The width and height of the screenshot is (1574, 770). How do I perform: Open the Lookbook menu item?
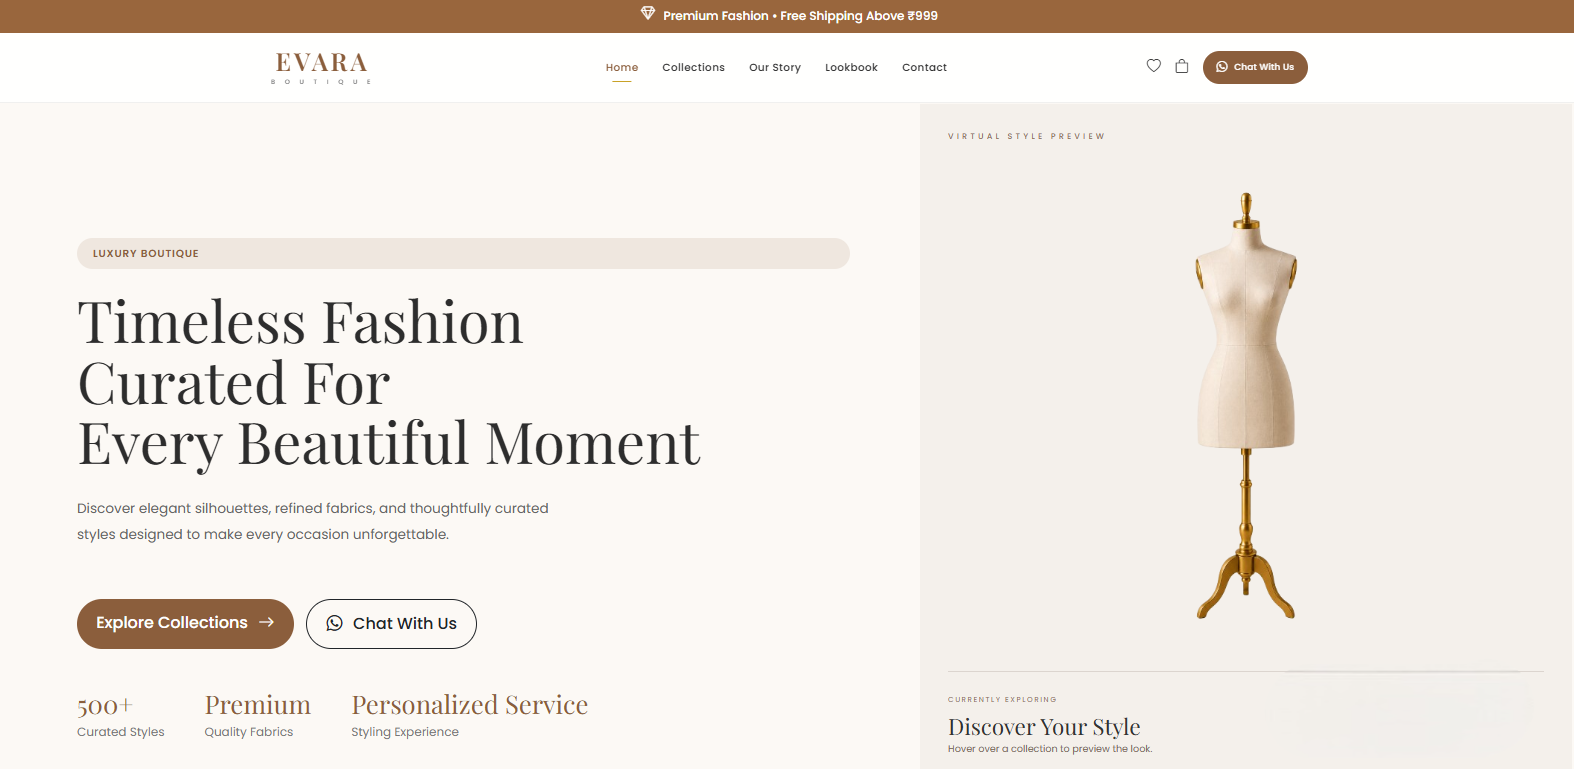click(x=851, y=67)
